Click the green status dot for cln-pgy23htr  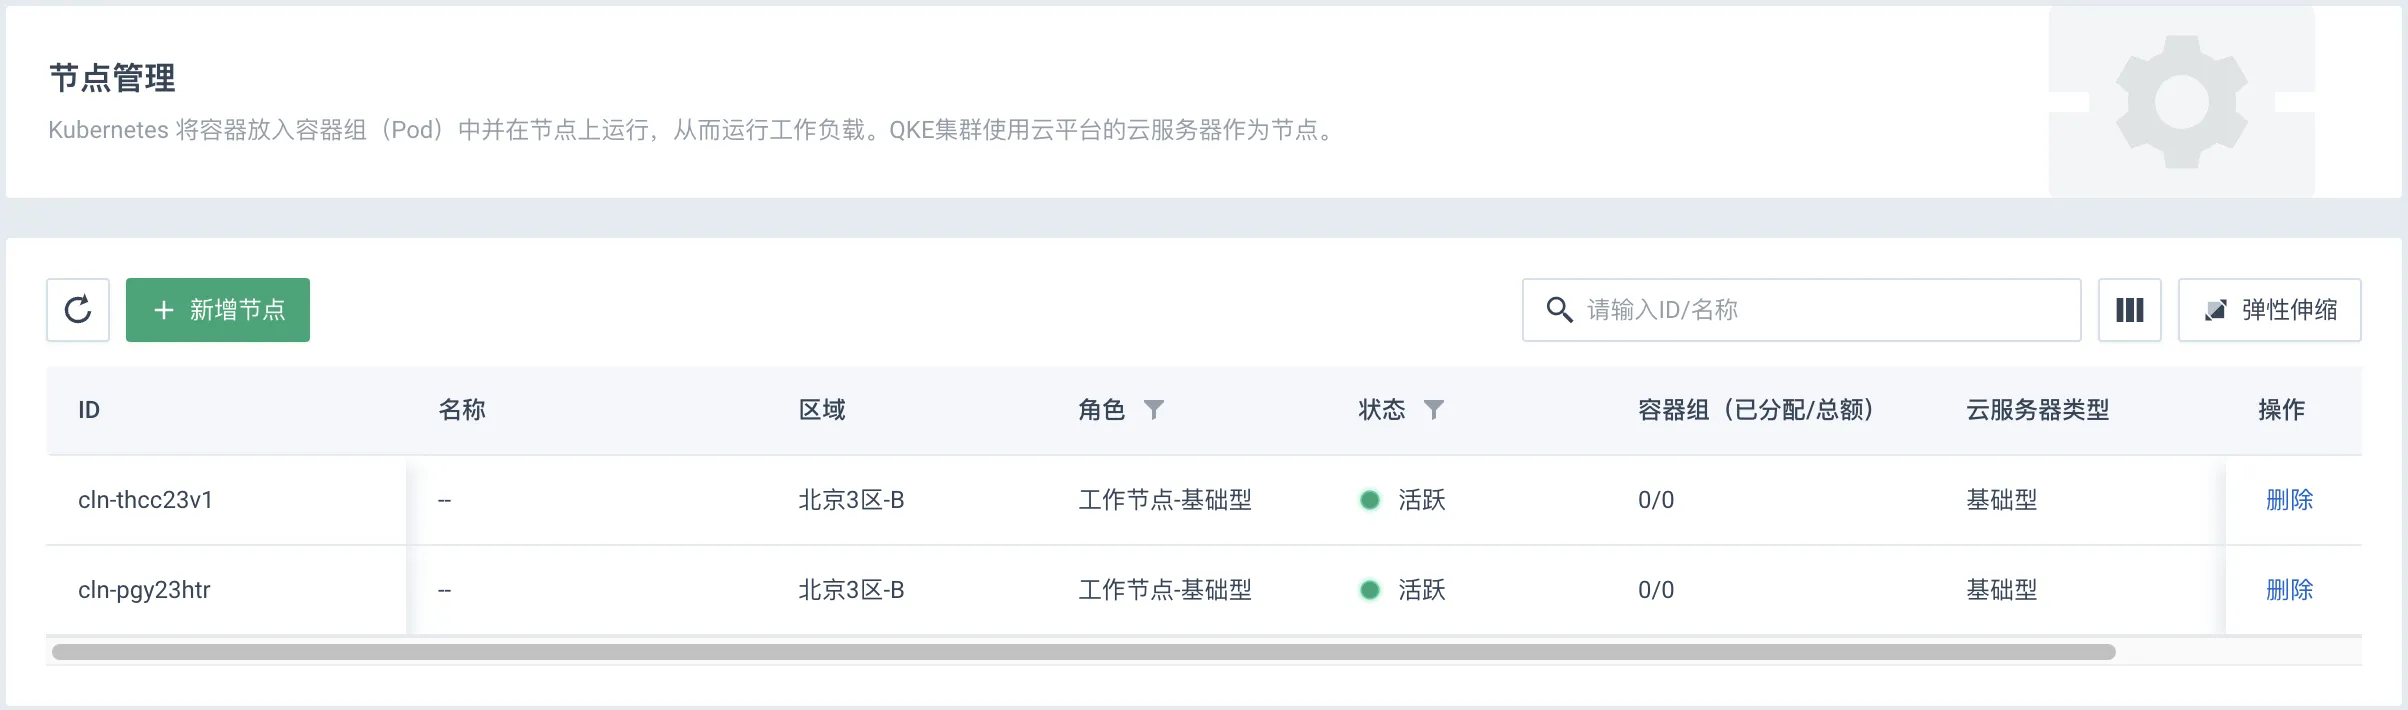click(x=1370, y=590)
